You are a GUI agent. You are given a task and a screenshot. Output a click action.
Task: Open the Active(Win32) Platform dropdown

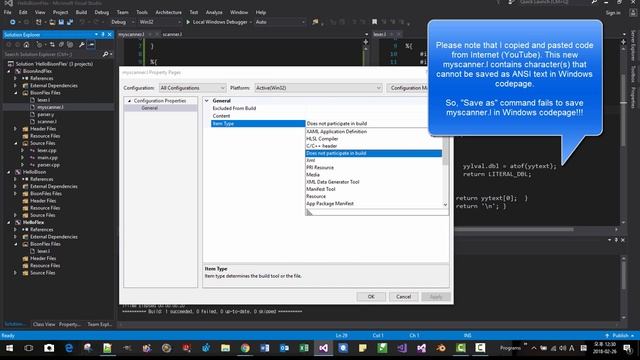[318, 88]
